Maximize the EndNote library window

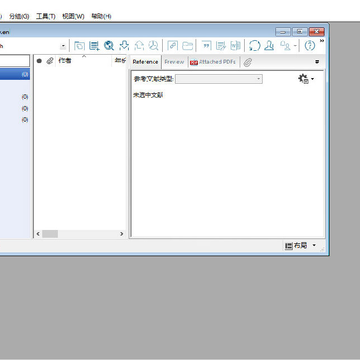click(300, 32)
